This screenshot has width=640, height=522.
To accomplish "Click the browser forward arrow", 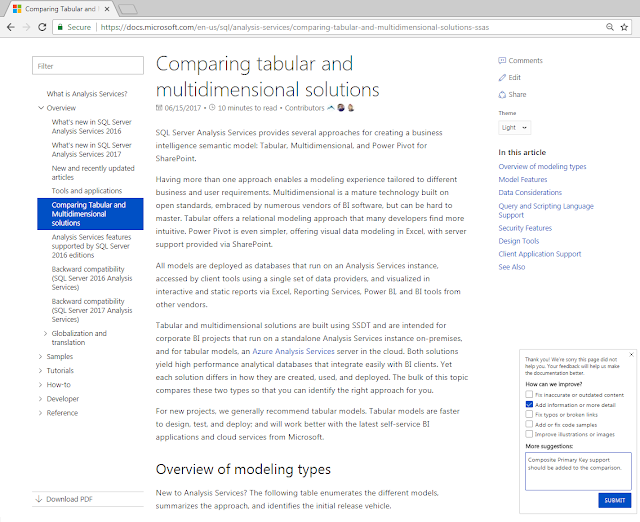I will tap(27, 27).
